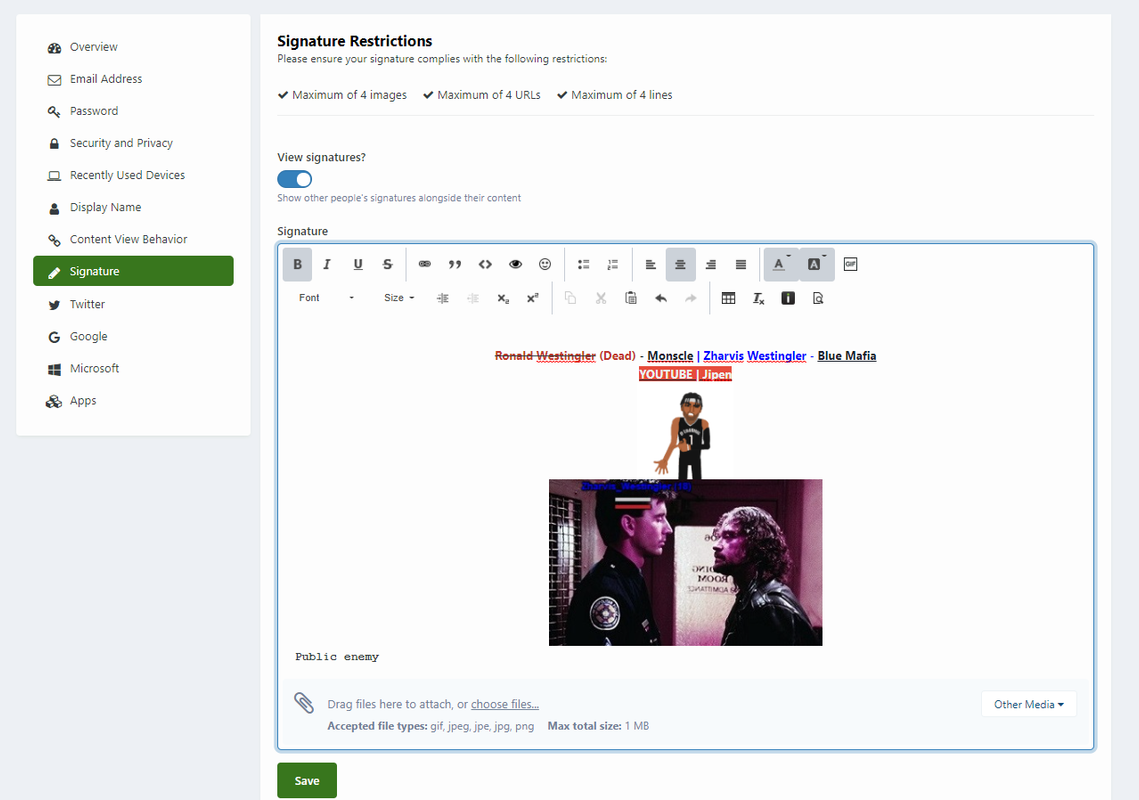Click the paperclip attachment icon
This screenshot has width=1139, height=800.
304,703
